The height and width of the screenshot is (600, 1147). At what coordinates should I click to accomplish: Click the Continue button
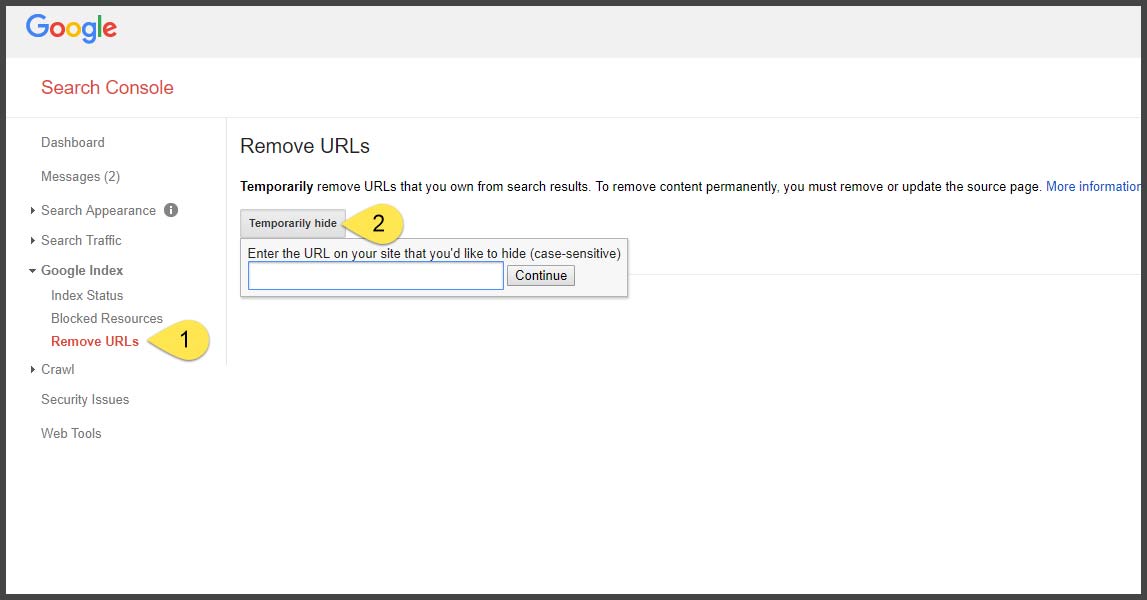click(541, 276)
